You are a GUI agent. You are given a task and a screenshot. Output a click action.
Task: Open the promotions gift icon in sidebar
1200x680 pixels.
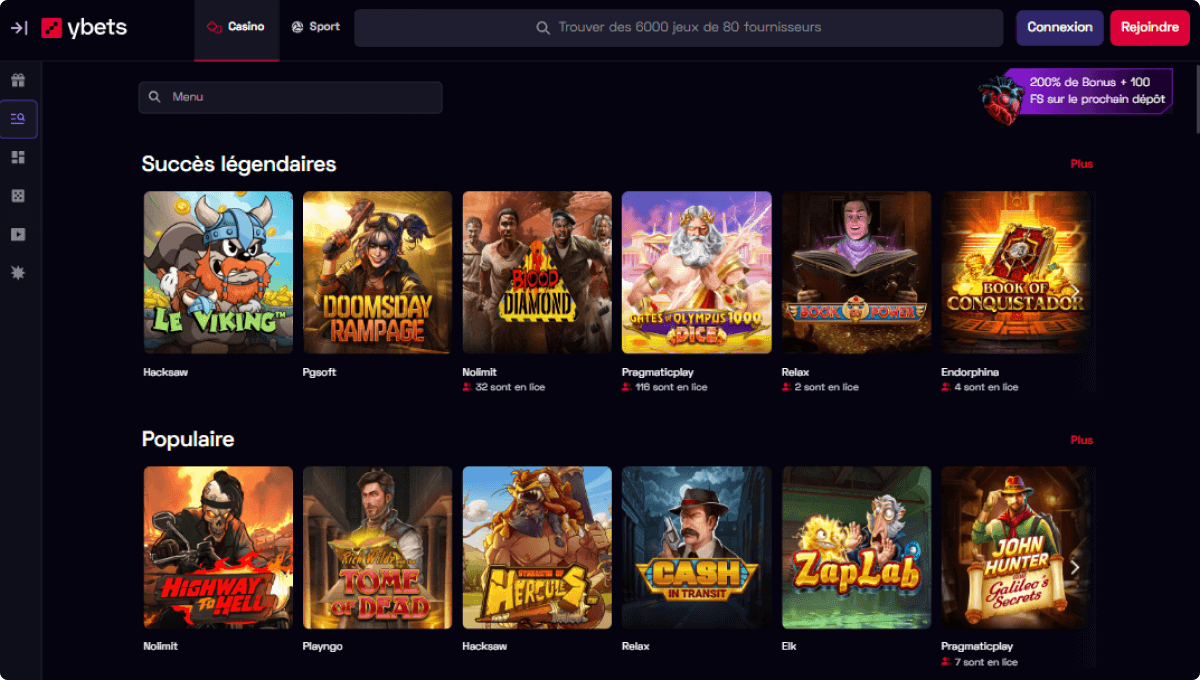[x=18, y=80]
